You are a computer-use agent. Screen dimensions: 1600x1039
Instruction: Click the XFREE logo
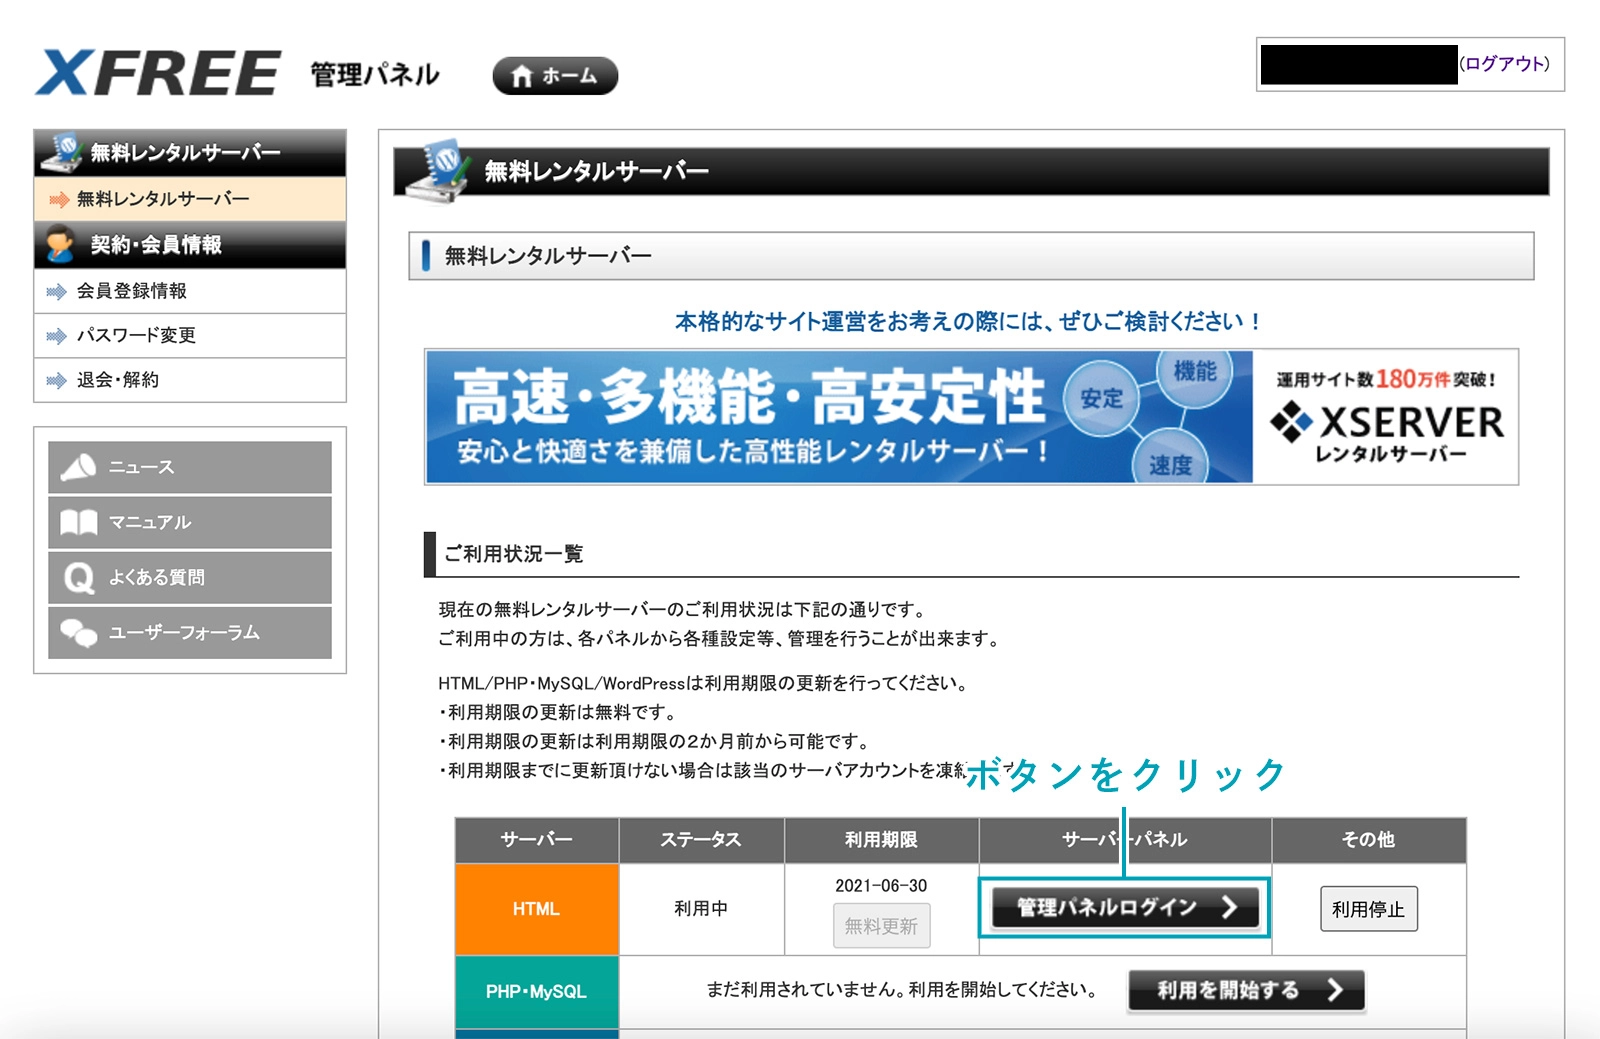(x=158, y=73)
